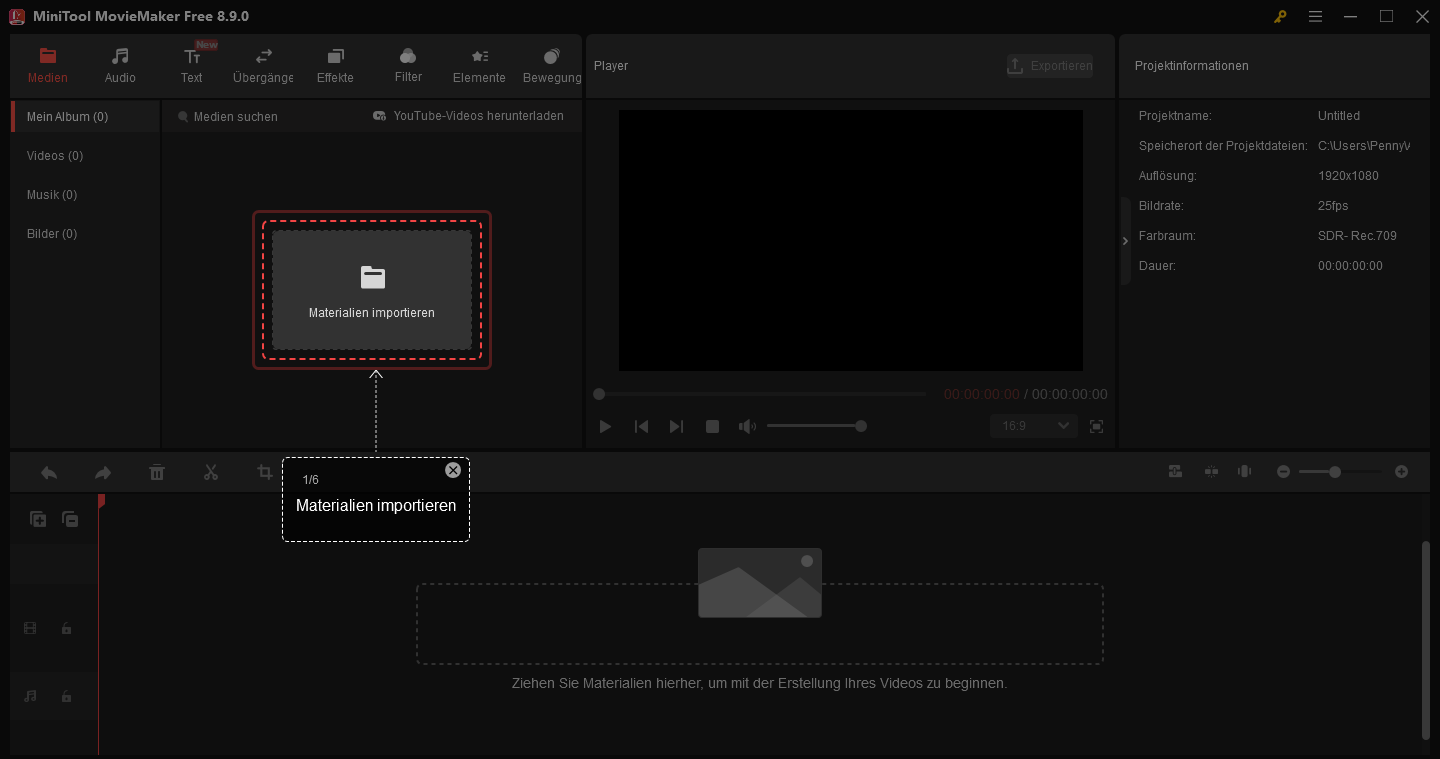1440x759 pixels.
Task: Adjust the player volume slider
Action: tap(815, 426)
